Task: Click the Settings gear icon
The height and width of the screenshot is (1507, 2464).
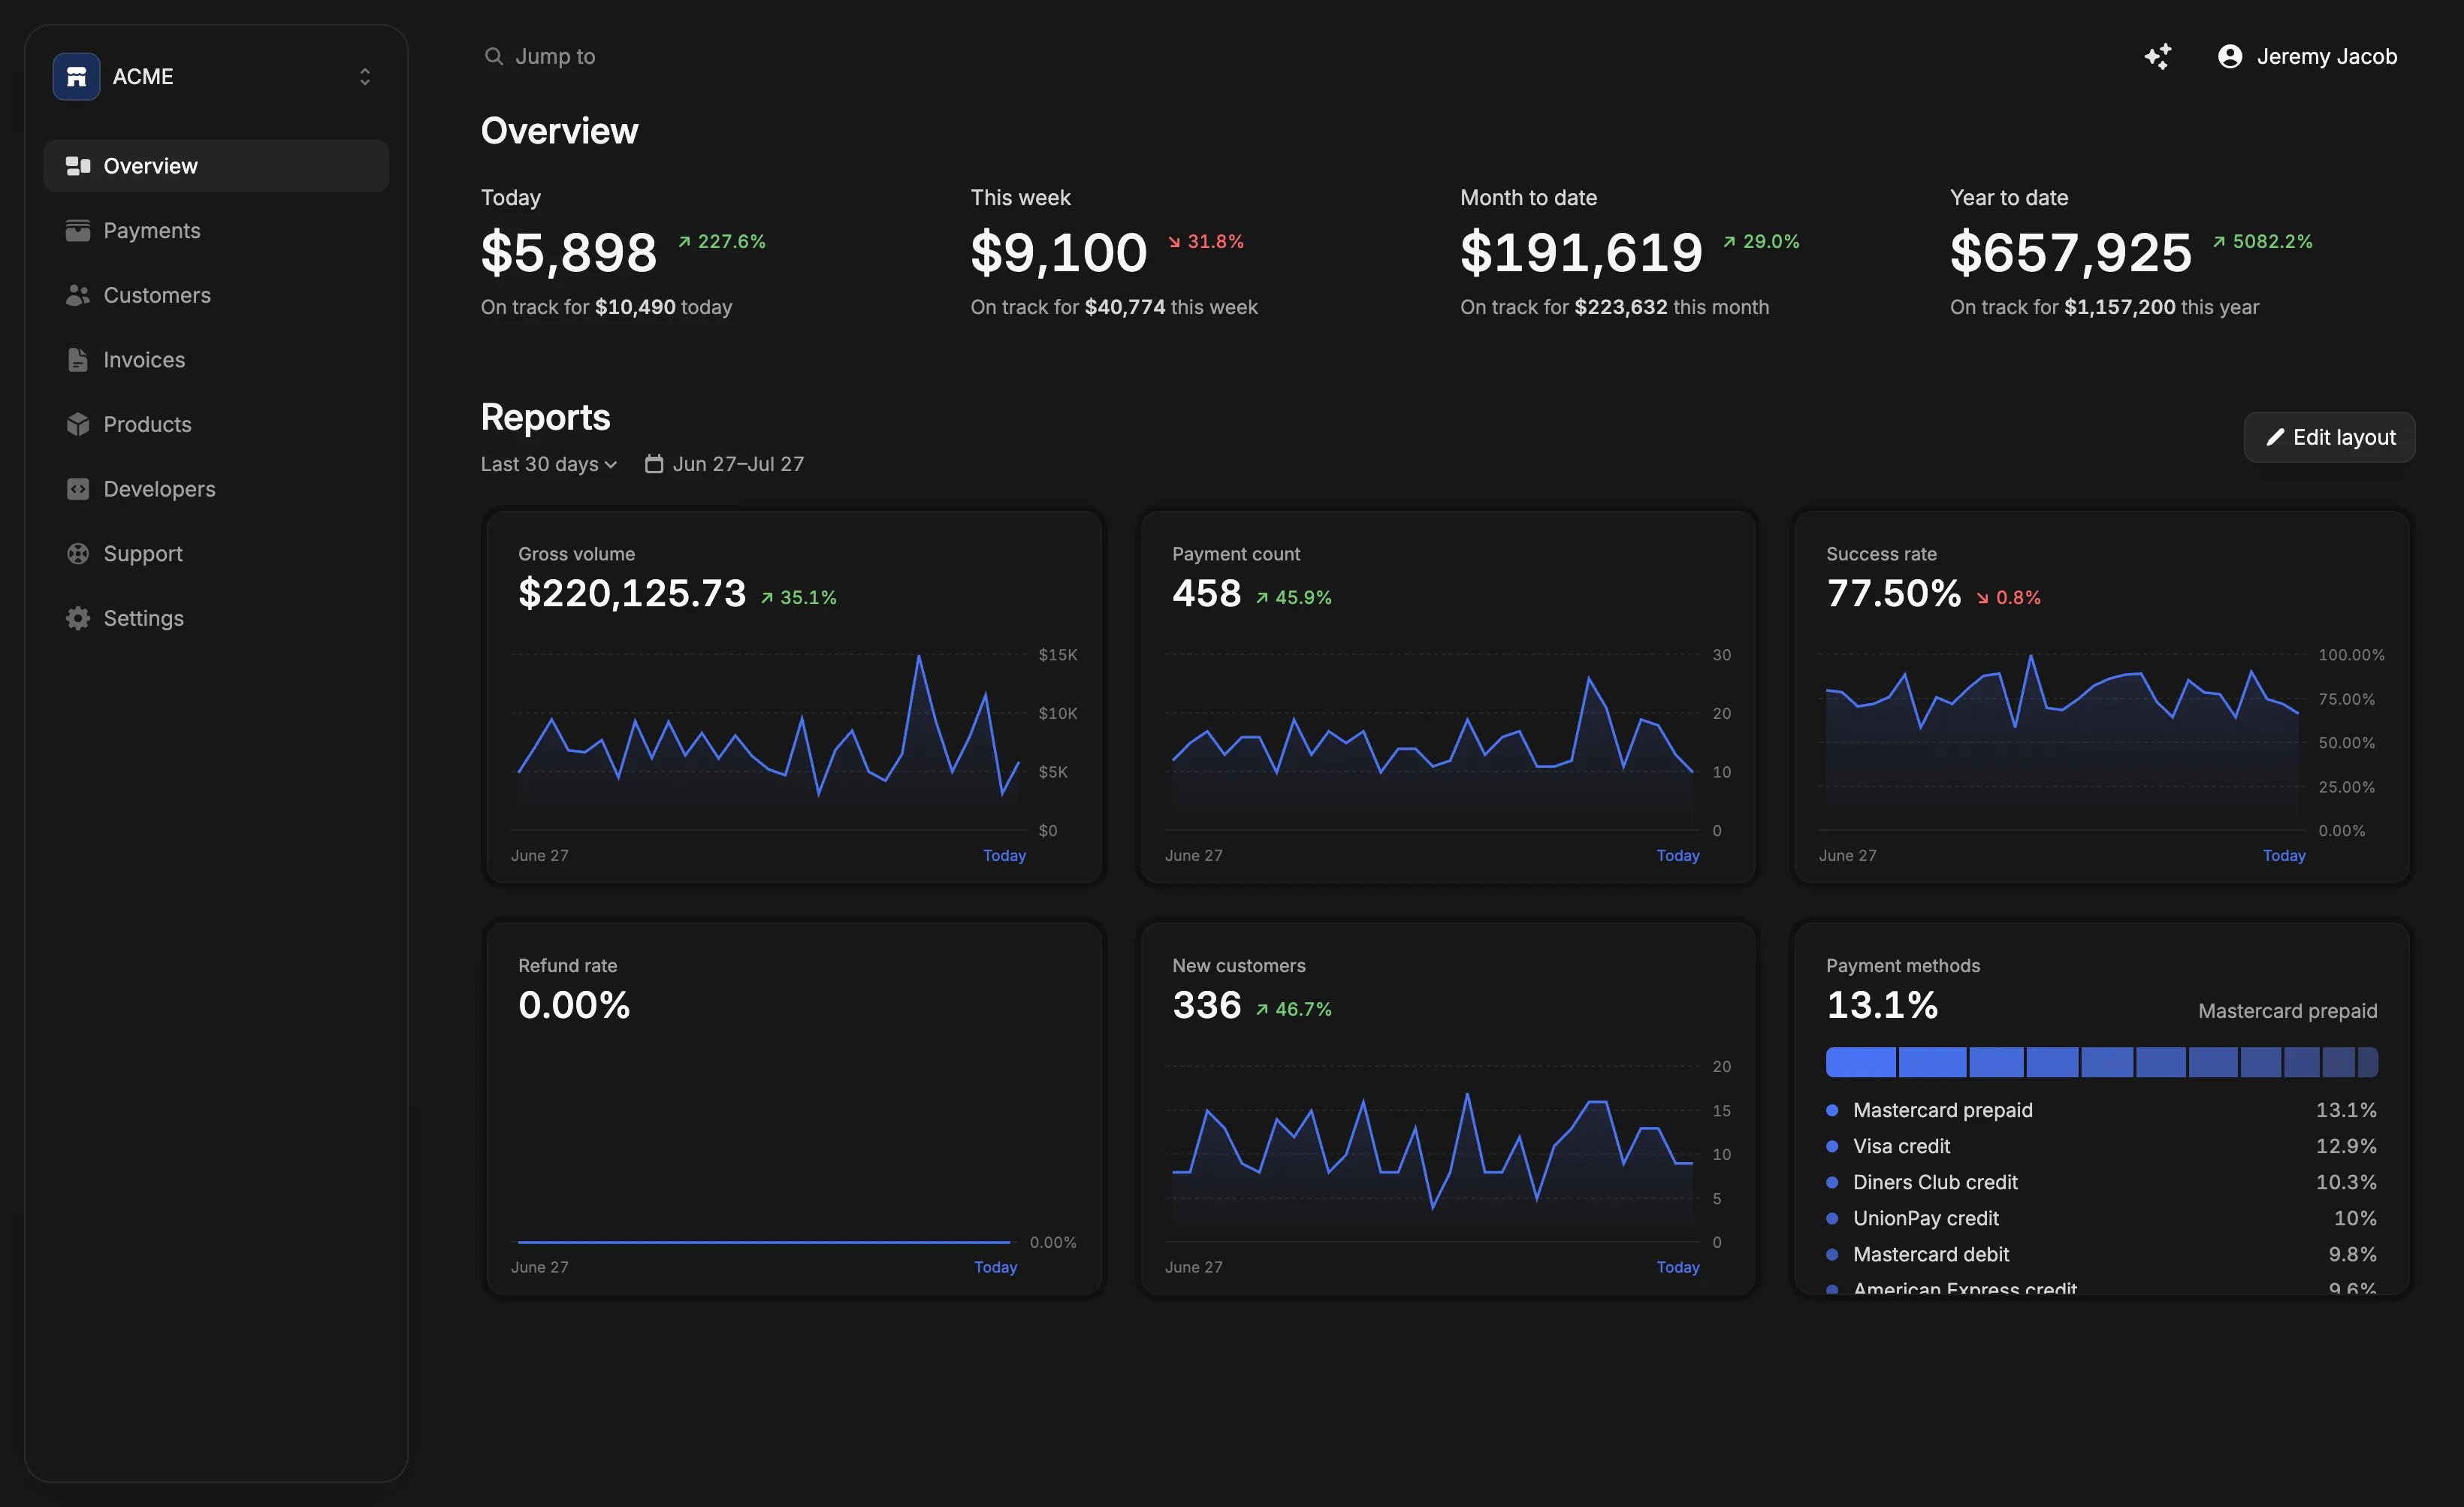Action: (78, 618)
